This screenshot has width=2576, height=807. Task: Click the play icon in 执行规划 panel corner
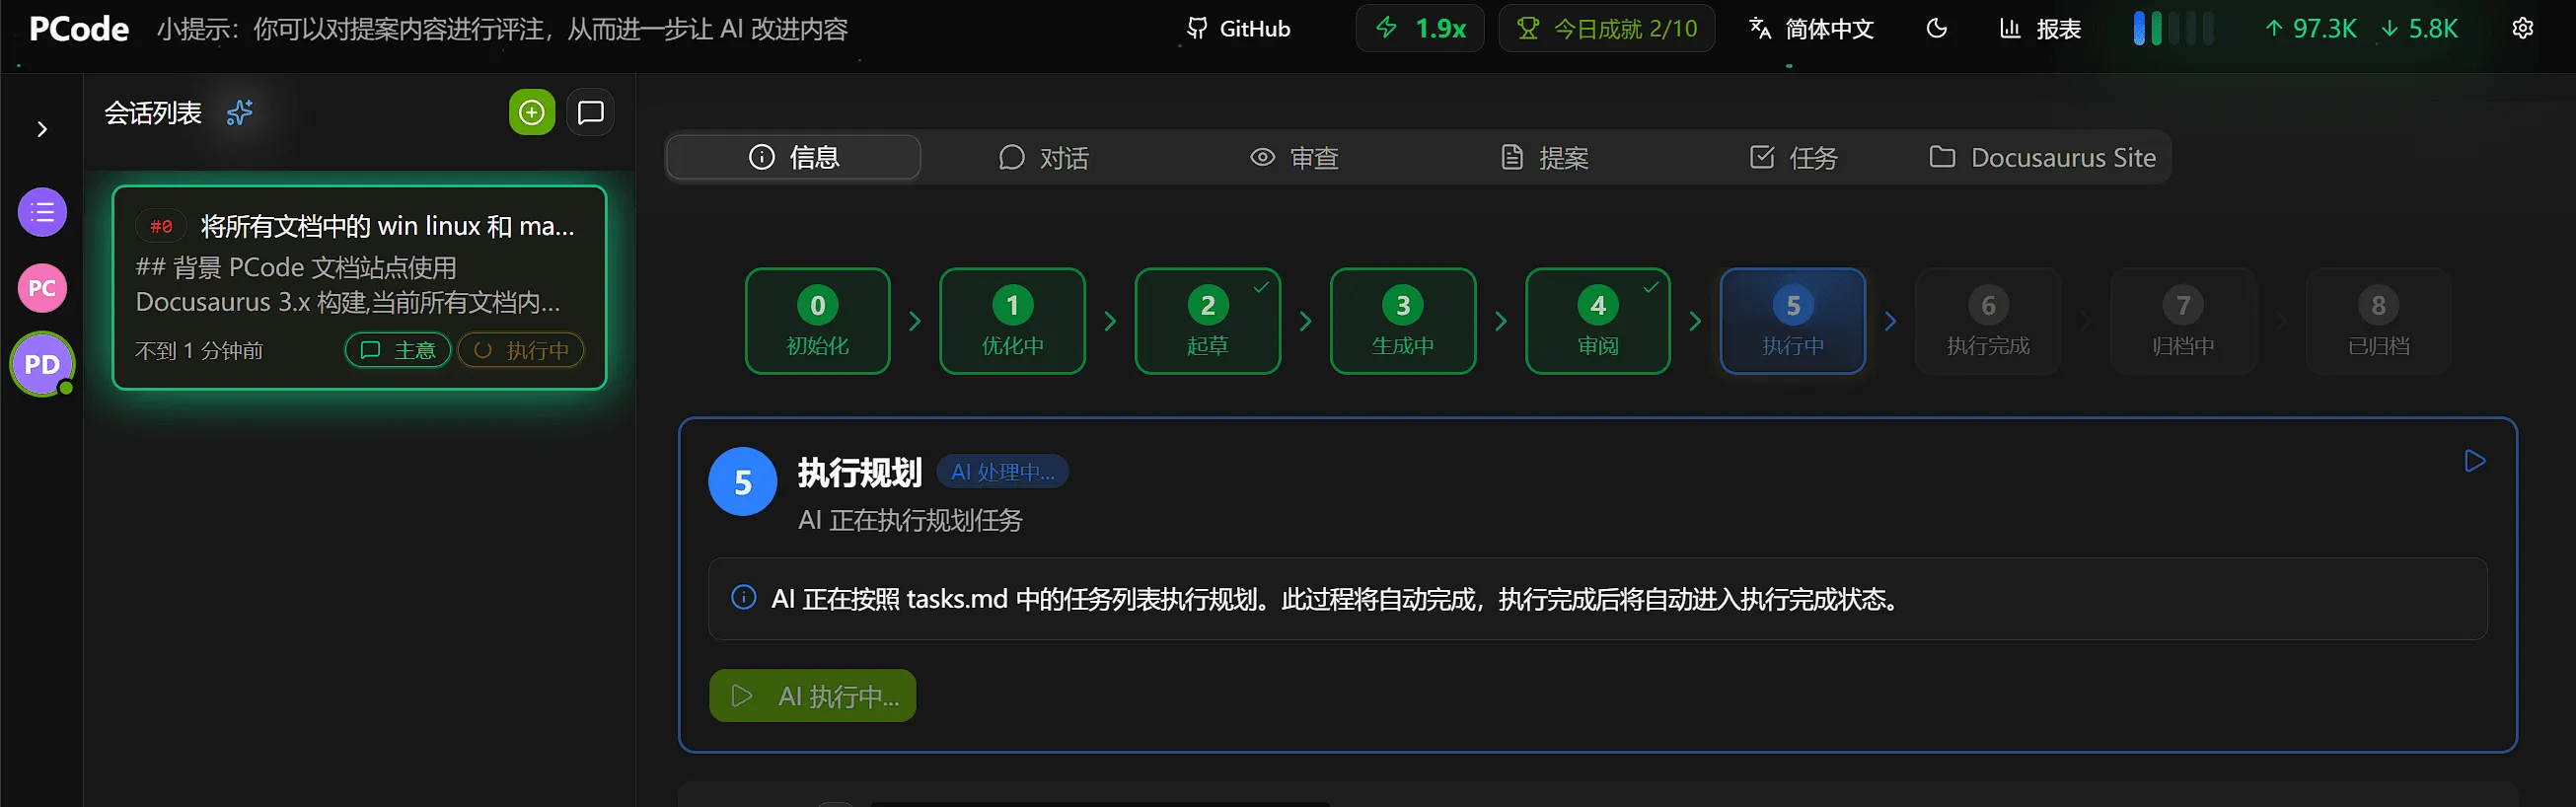click(2474, 461)
